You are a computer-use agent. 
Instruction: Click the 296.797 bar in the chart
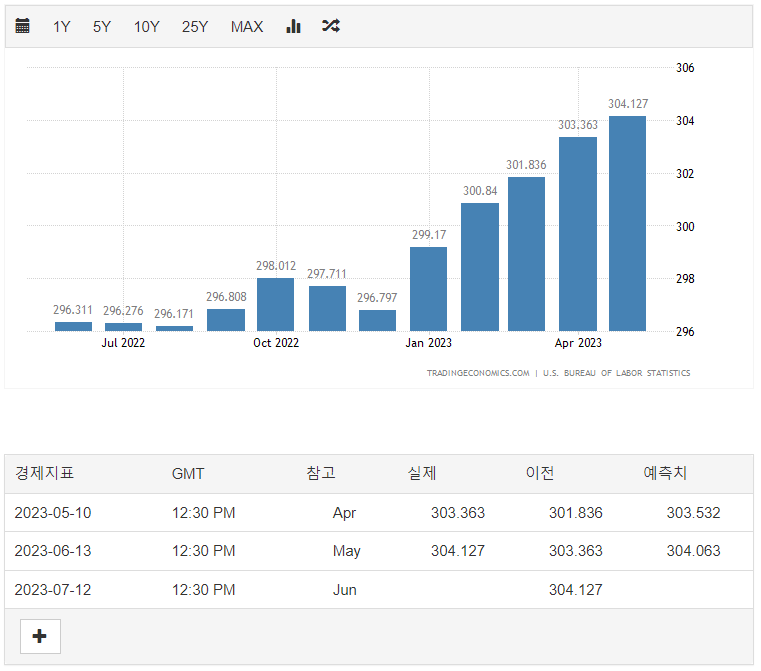pos(378,321)
